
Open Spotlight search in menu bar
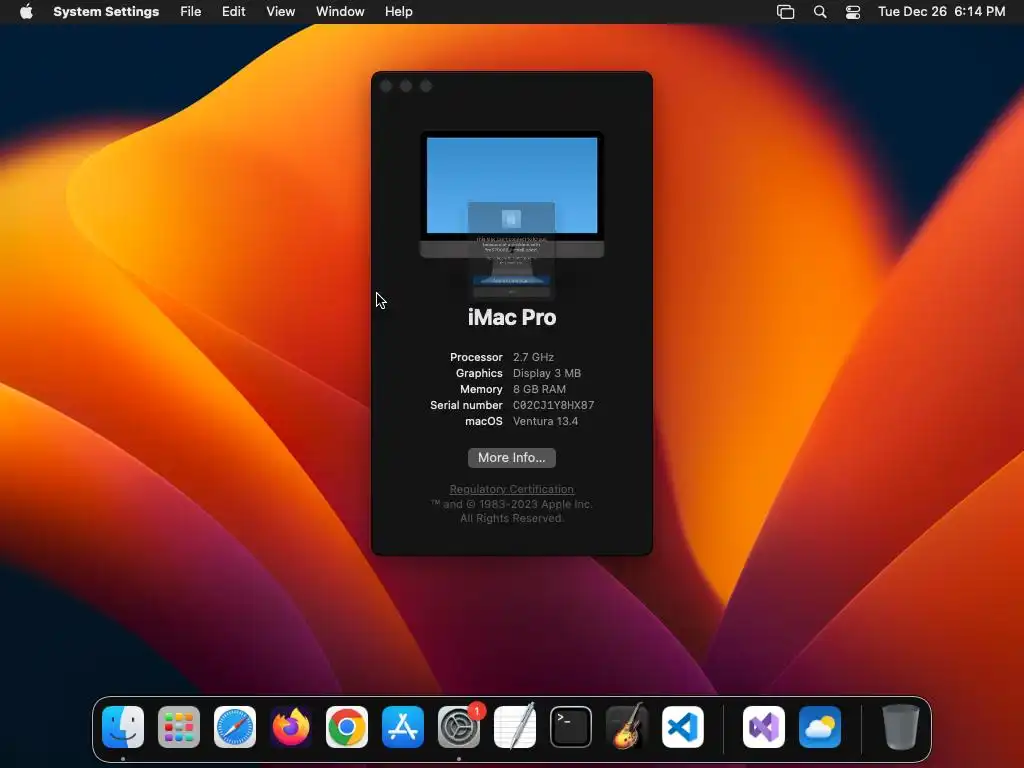(820, 12)
